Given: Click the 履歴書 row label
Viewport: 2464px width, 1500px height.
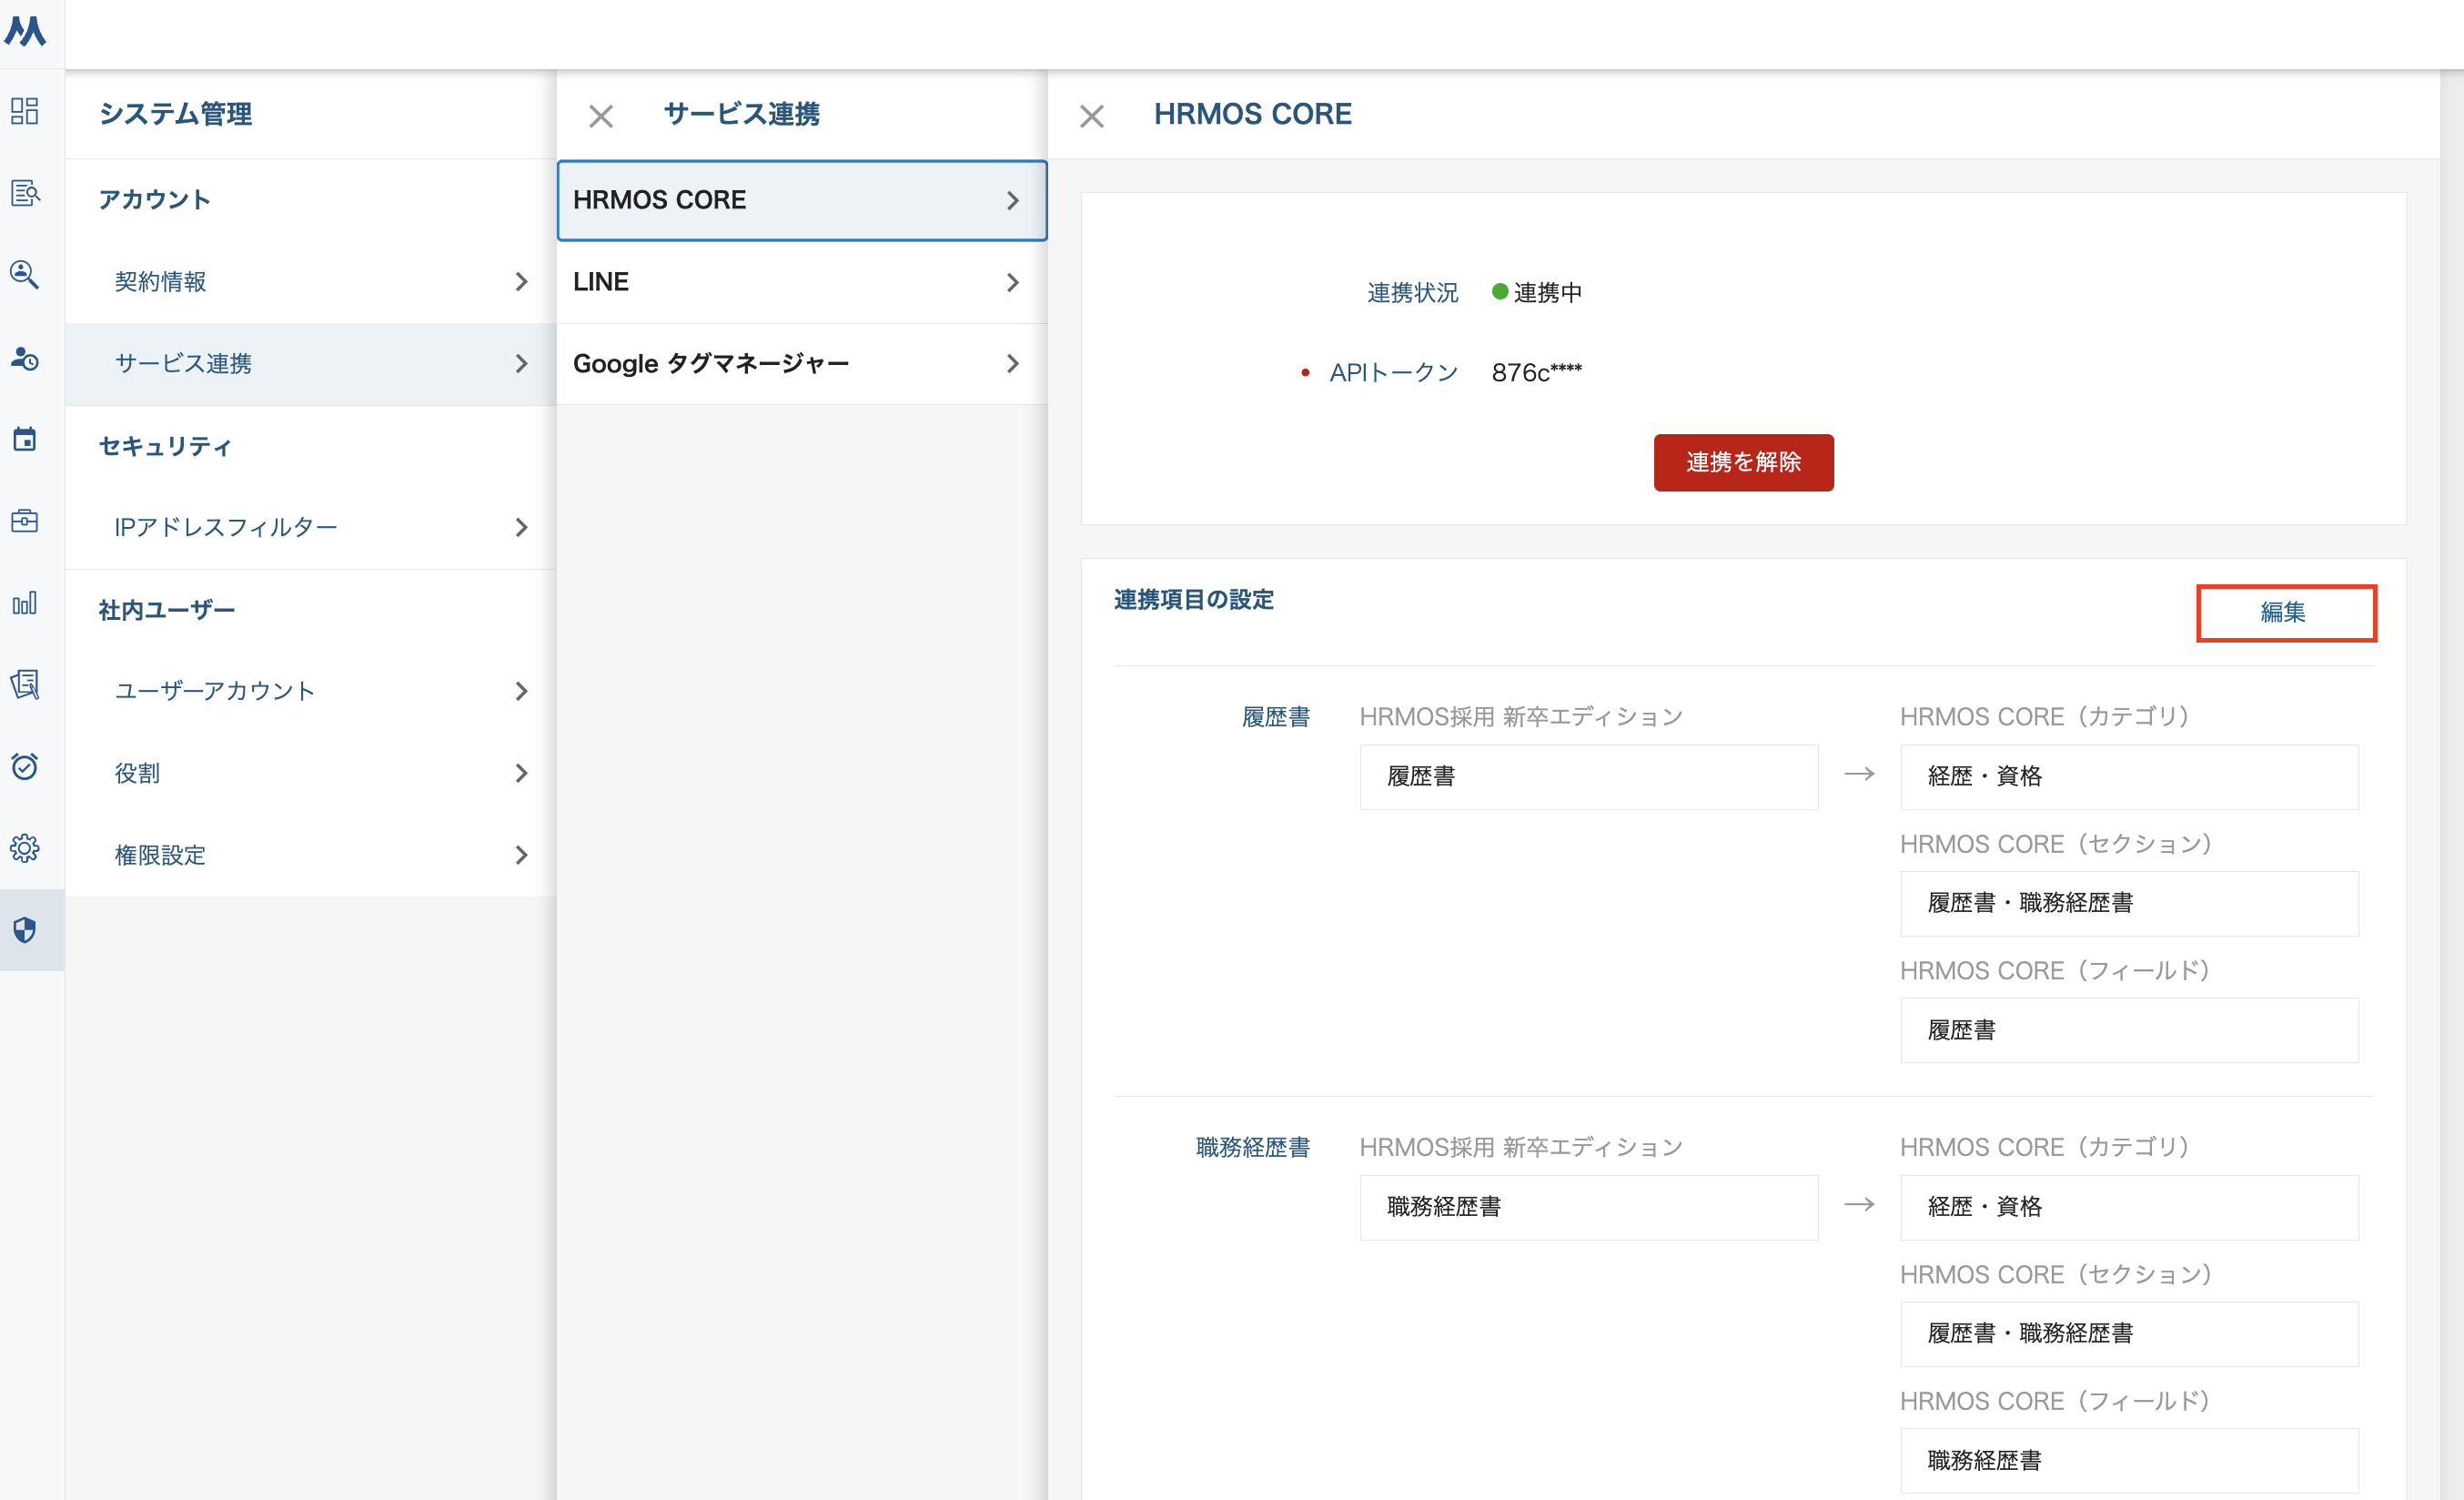Looking at the screenshot, I should pyautogui.click(x=1276, y=717).
